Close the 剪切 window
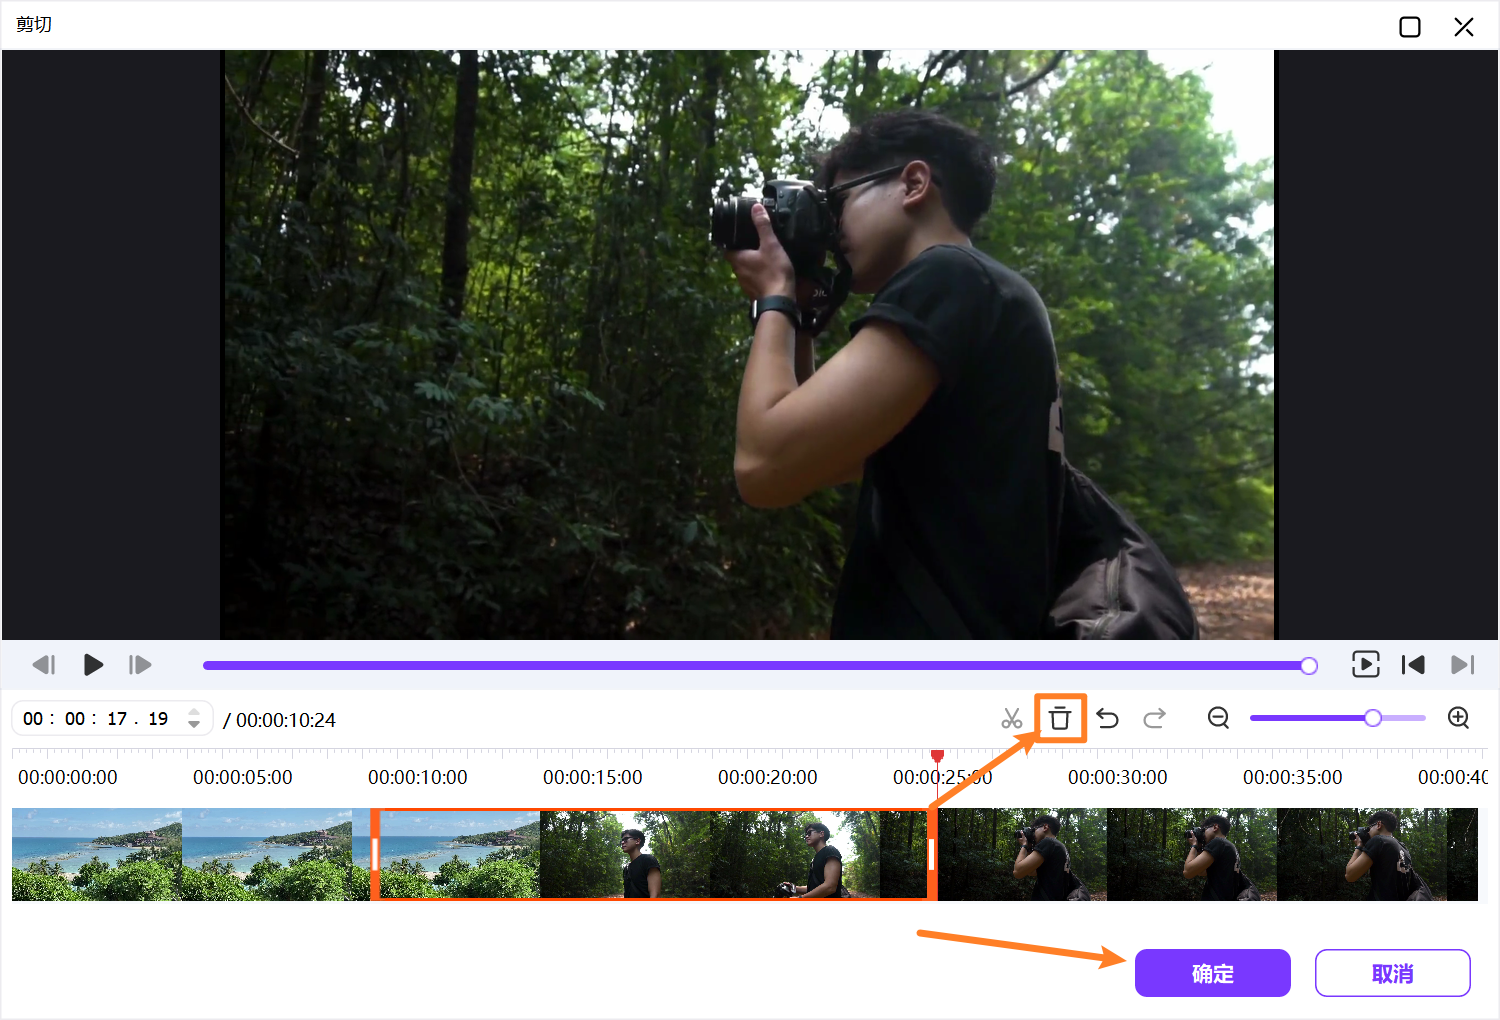This screenshot has width=1500, height=1020. (1464, 27)
